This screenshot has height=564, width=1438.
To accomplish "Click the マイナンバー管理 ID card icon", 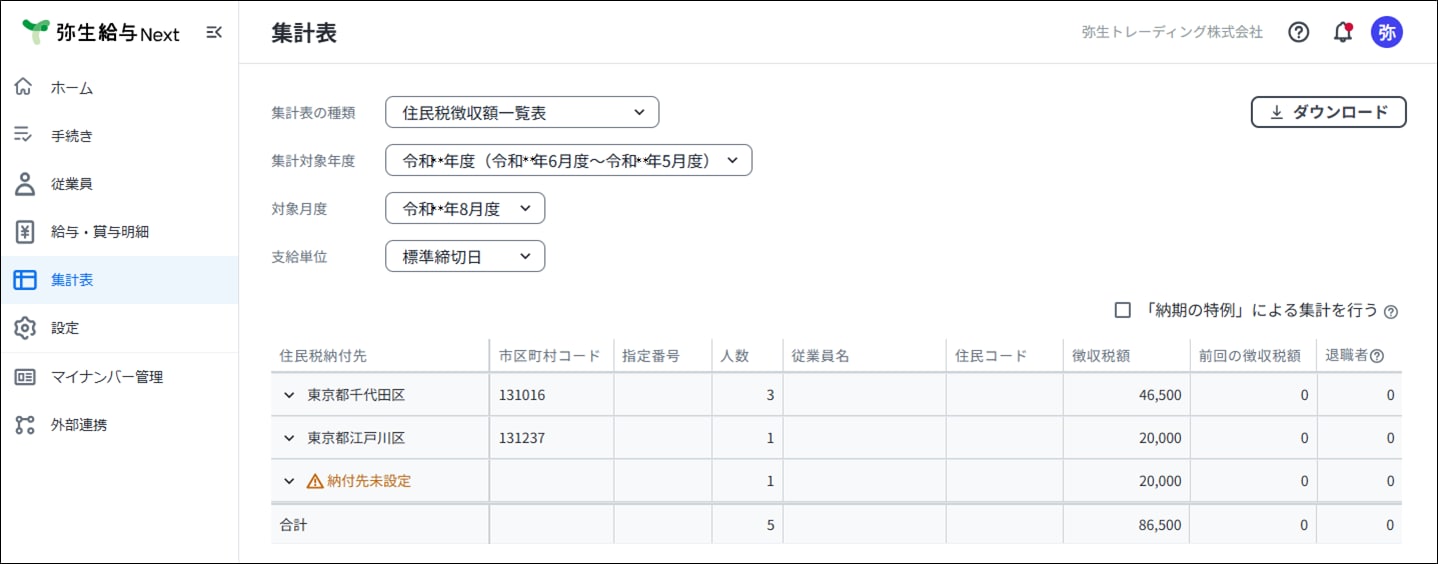I will (25, 377).
